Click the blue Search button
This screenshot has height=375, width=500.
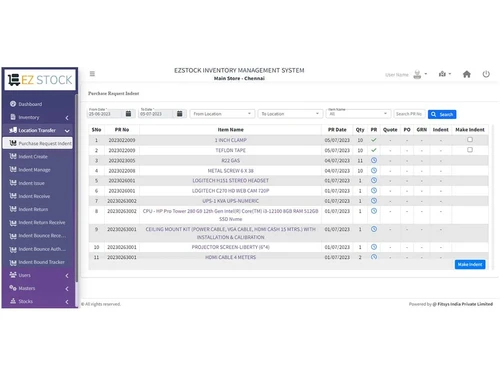442,114
